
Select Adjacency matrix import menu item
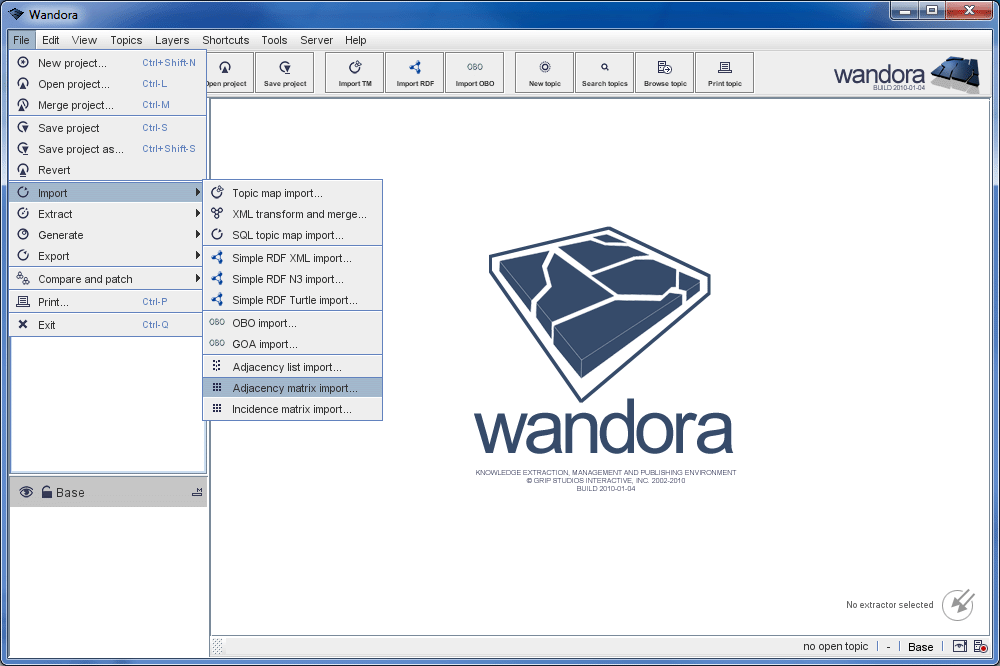coord(294,388)
